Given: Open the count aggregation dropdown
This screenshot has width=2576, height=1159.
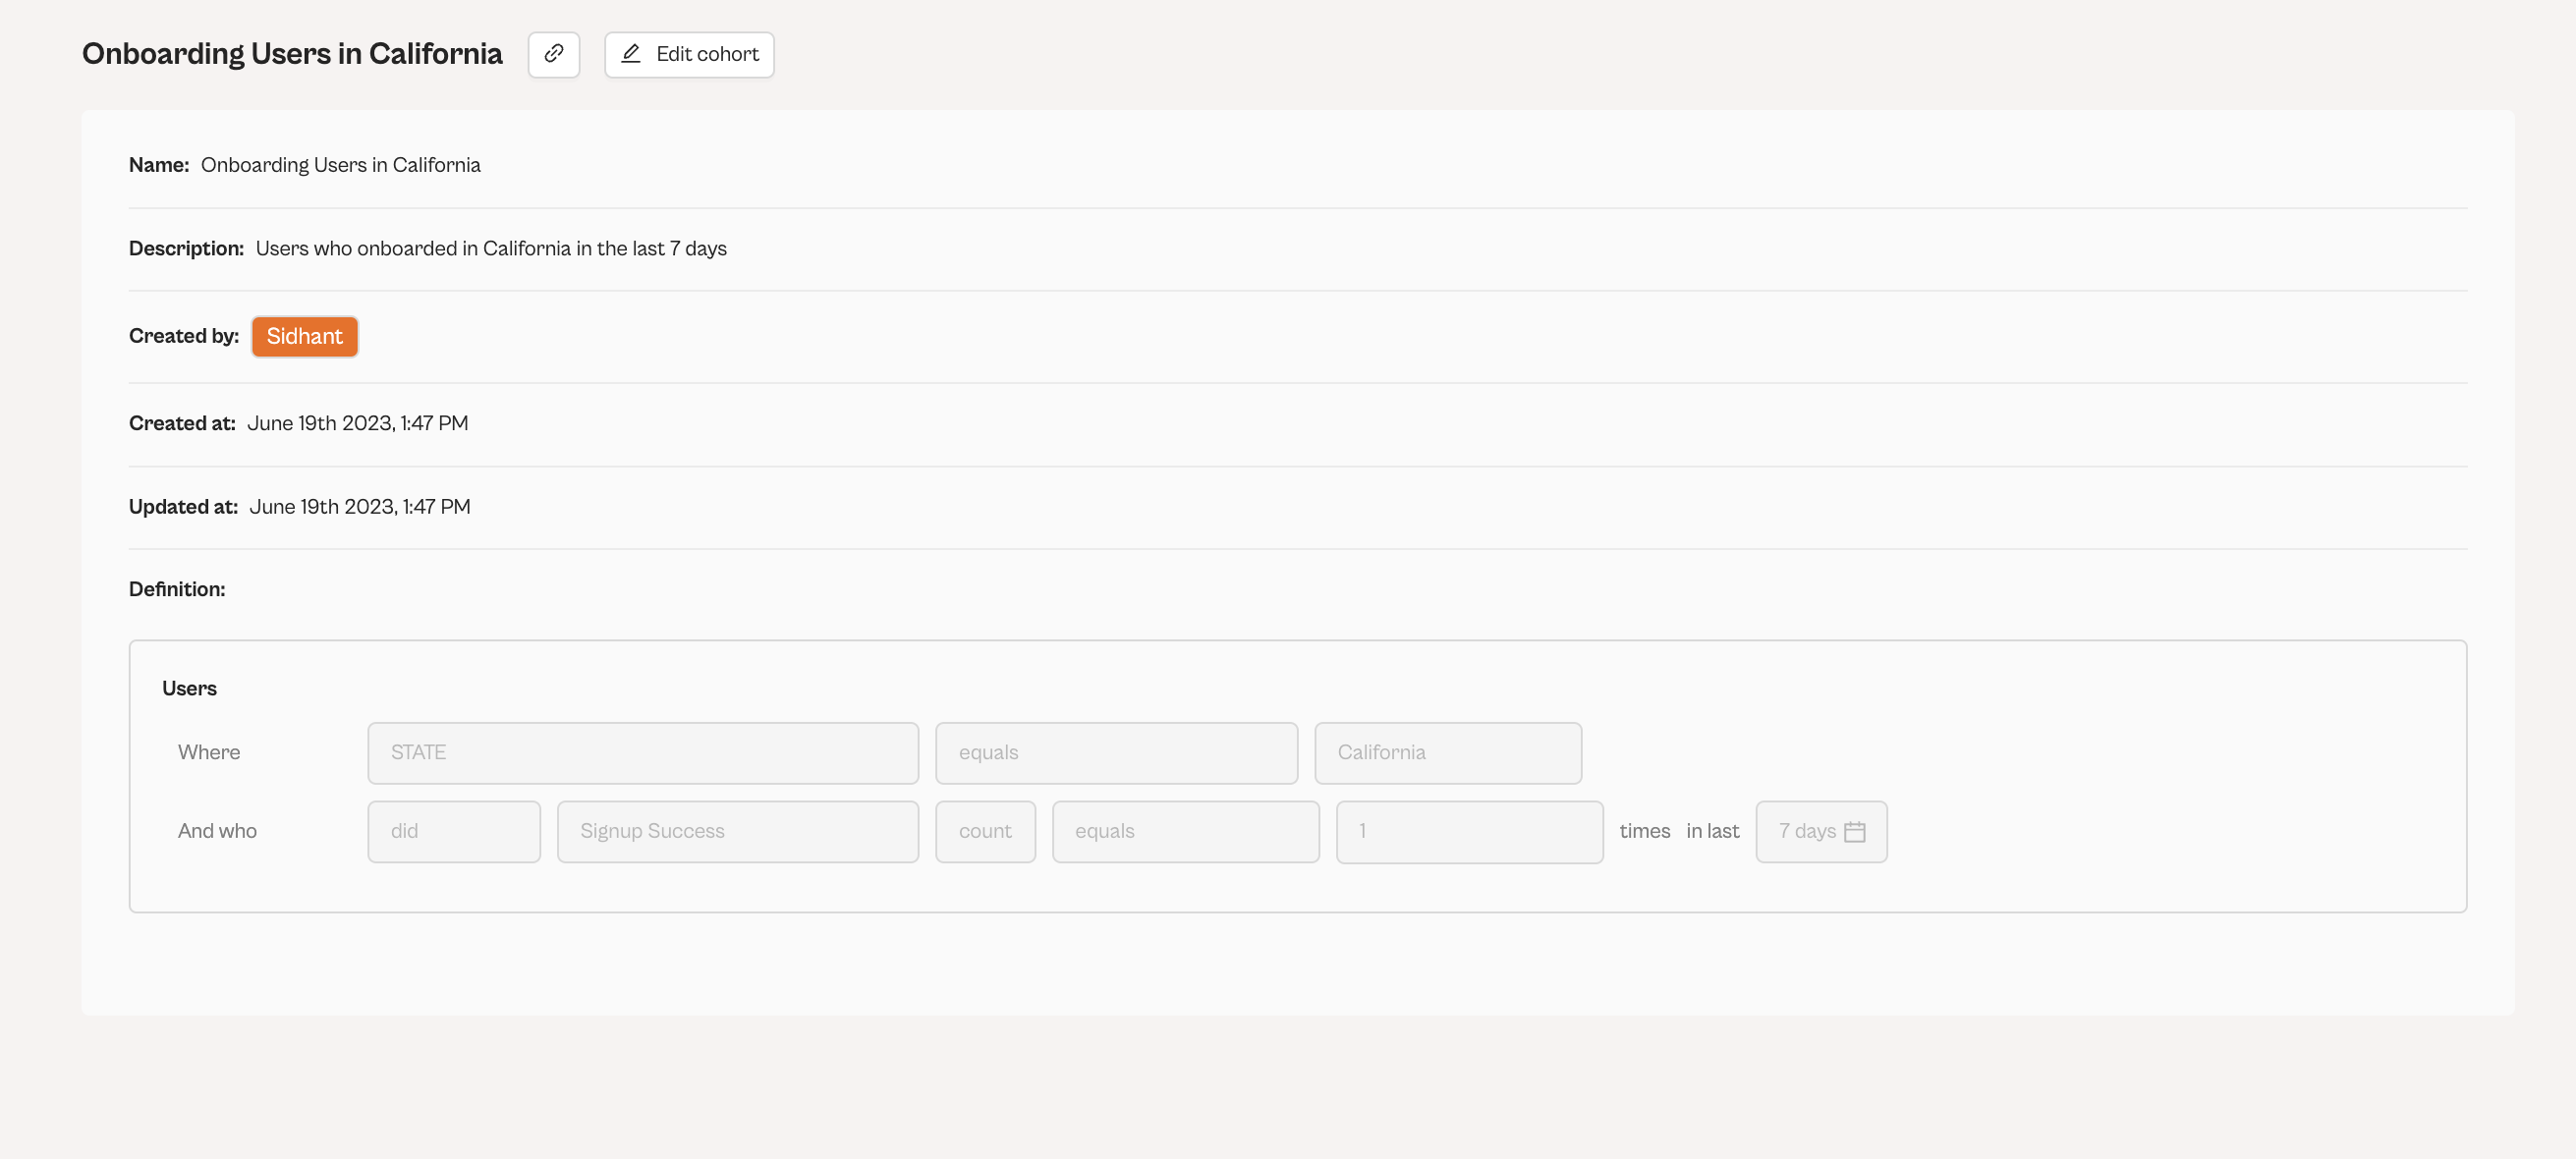Looking at the screenshot, I should tap(985, 832).
